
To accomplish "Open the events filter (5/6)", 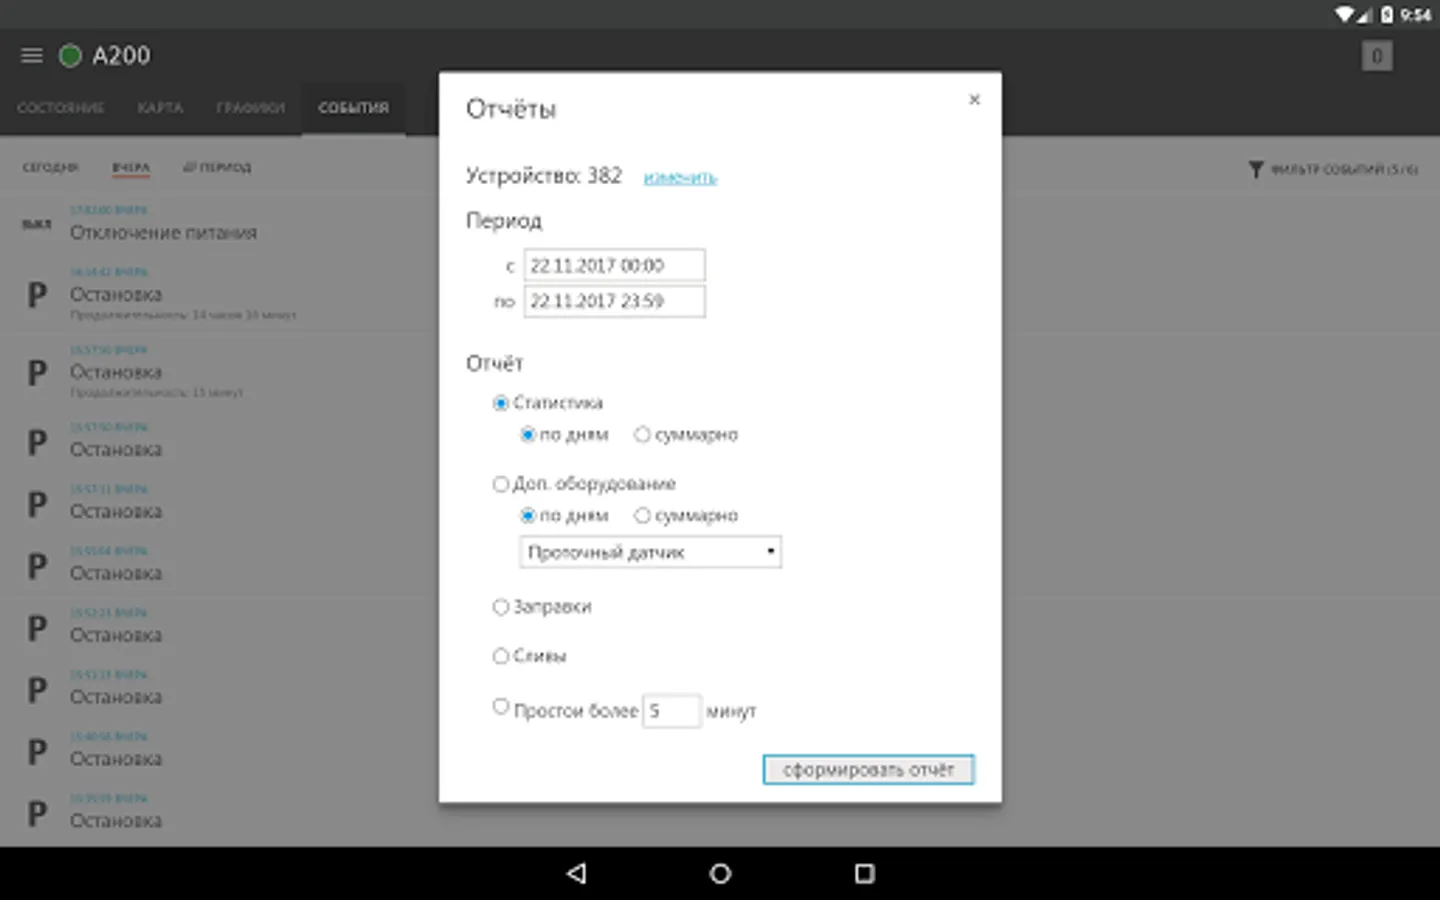I will click(1333, 169).
